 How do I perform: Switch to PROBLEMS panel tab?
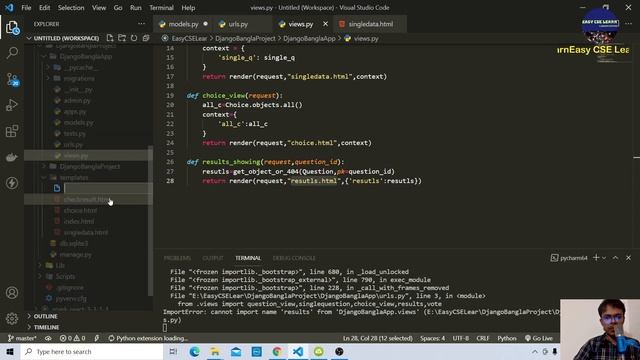tap(177, 258)
